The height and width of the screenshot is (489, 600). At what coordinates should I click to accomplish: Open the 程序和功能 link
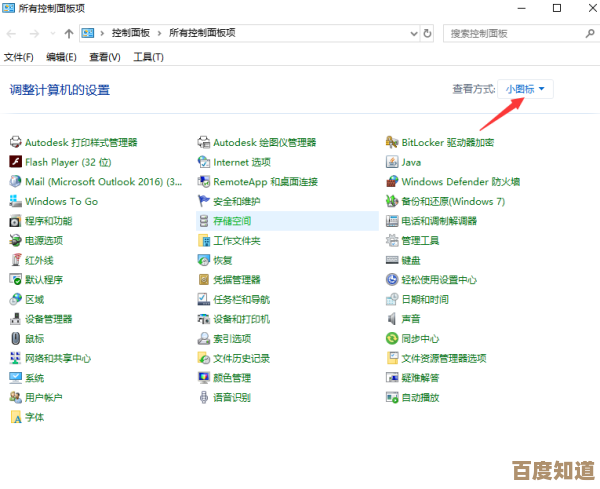coord(48,221)
